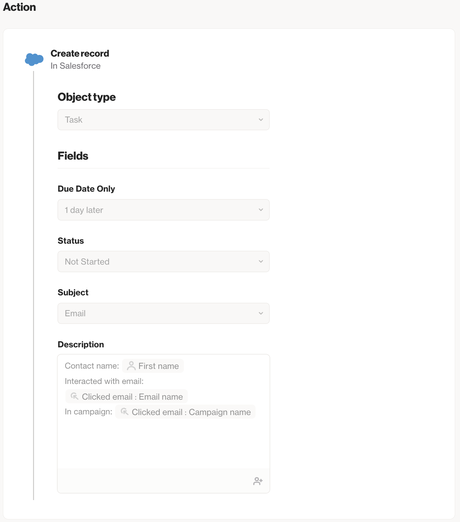This screenshot has height=522, width=460.
Task: Click the Description footer toolbar bar
Action: click(x=163, y=481)
